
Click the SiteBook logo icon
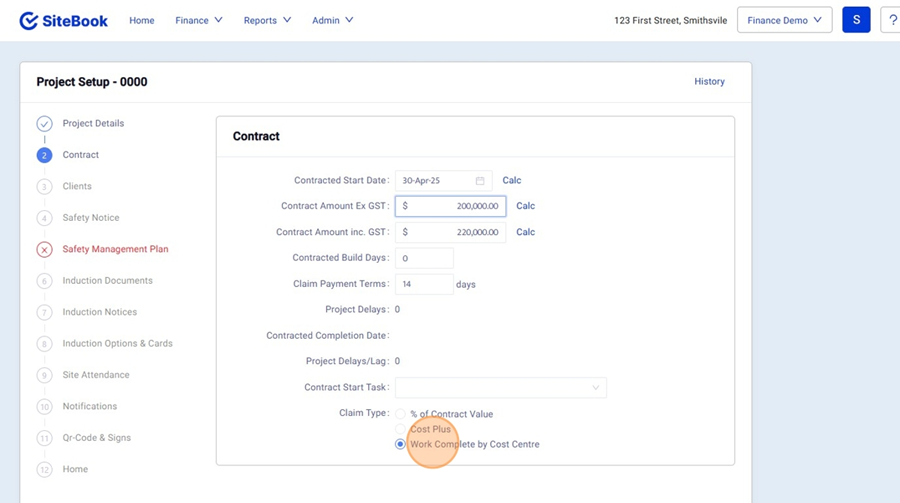point(28,20)
